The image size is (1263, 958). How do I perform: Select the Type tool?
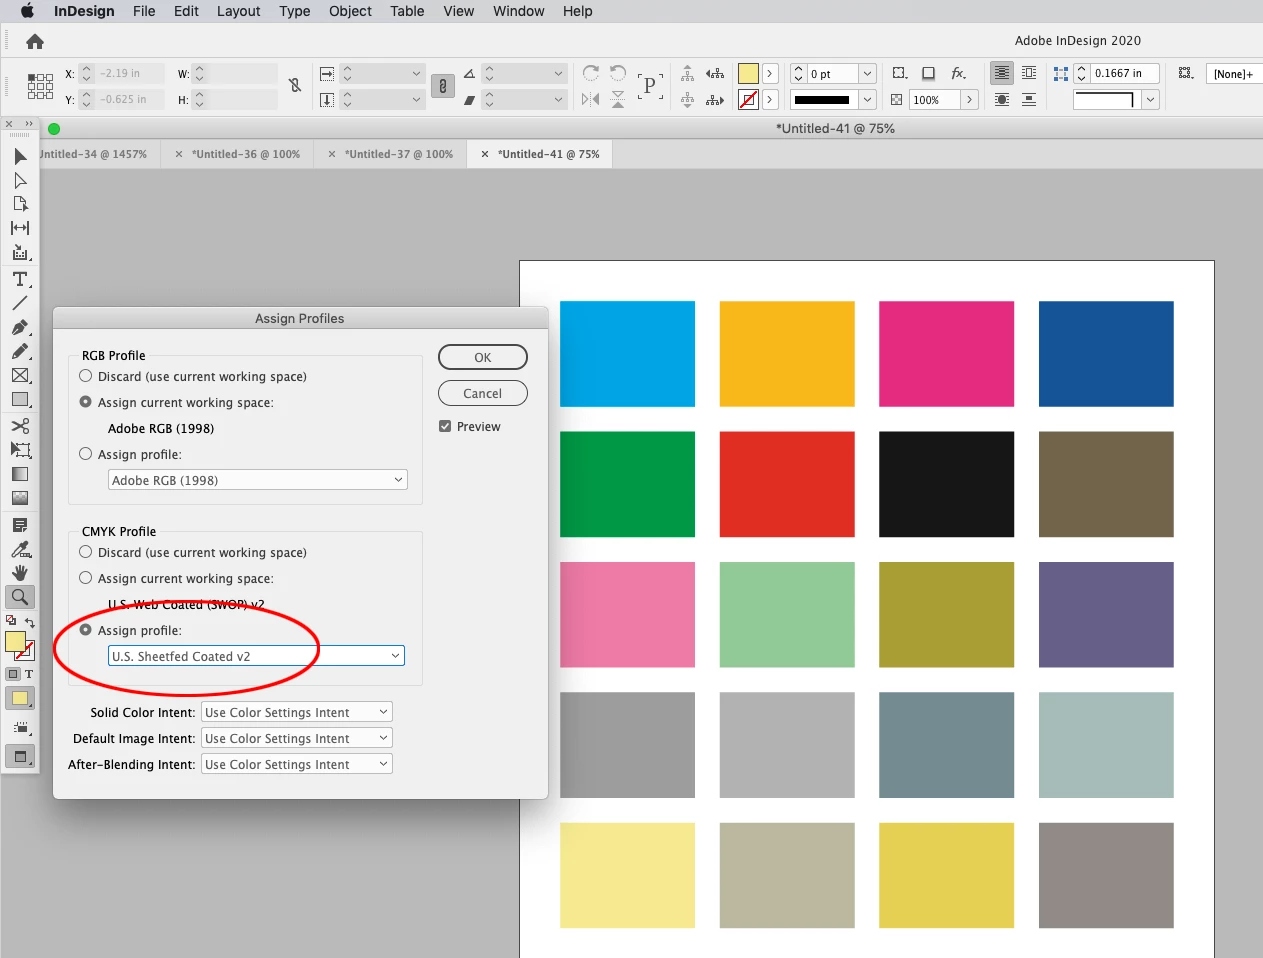[x=20, y=279]
